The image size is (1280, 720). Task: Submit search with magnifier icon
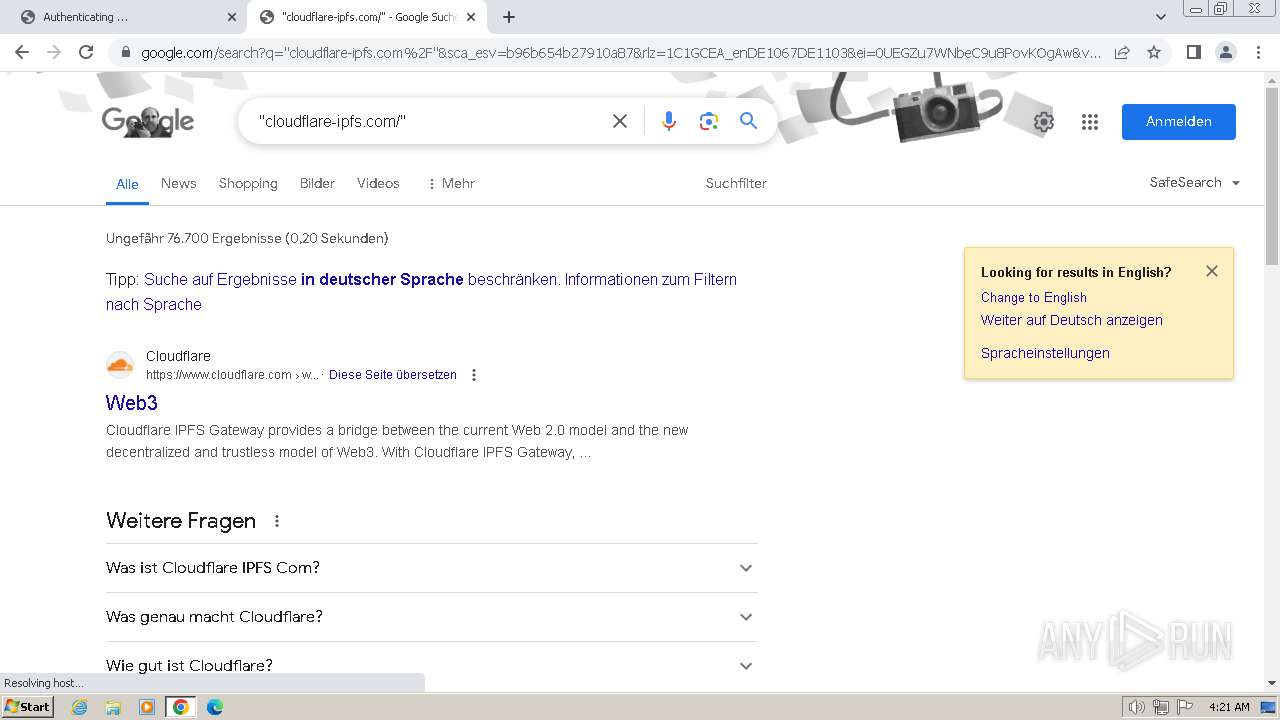coord(748,121)
